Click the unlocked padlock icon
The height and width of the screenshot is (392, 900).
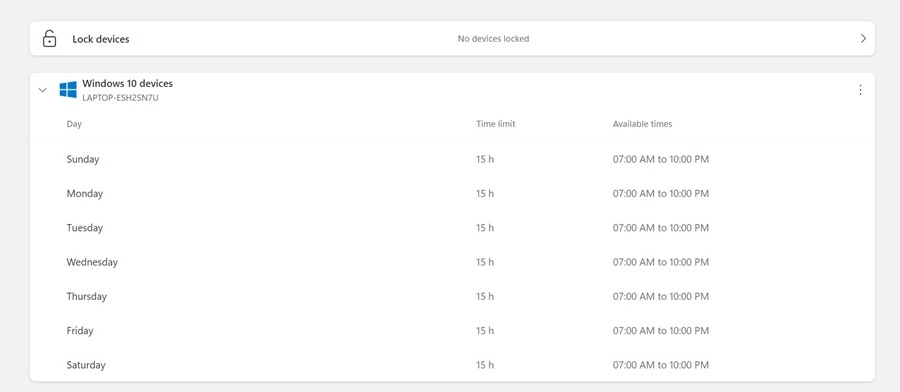pyautogui.click(x=50, y=39)
